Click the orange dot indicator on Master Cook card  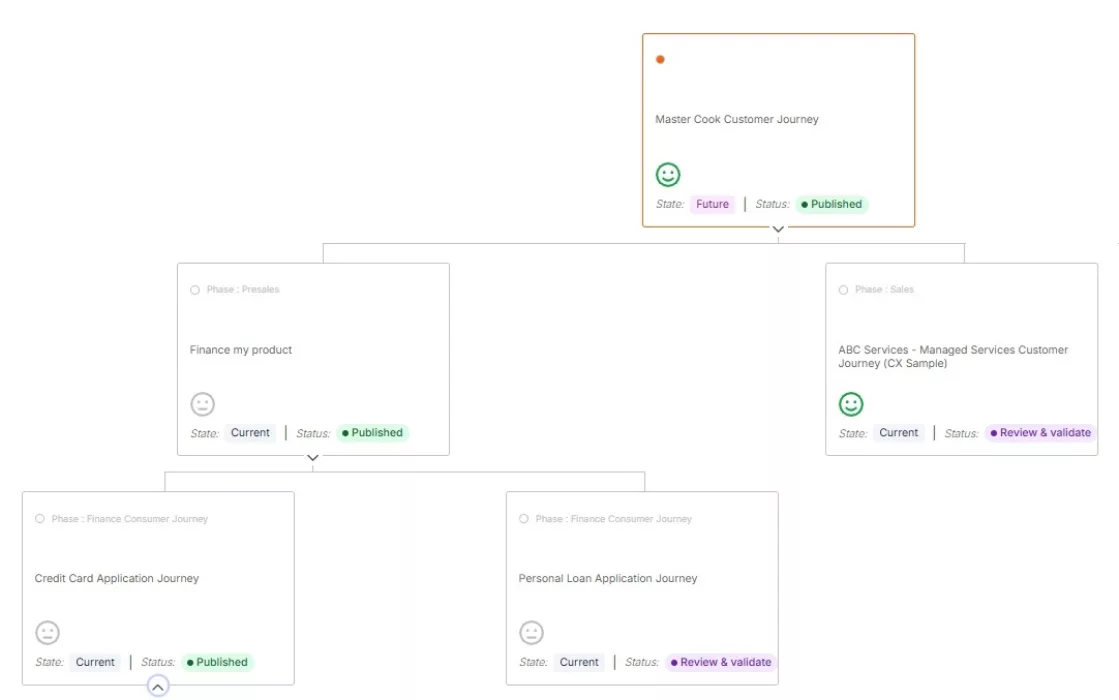coord(660,58)
